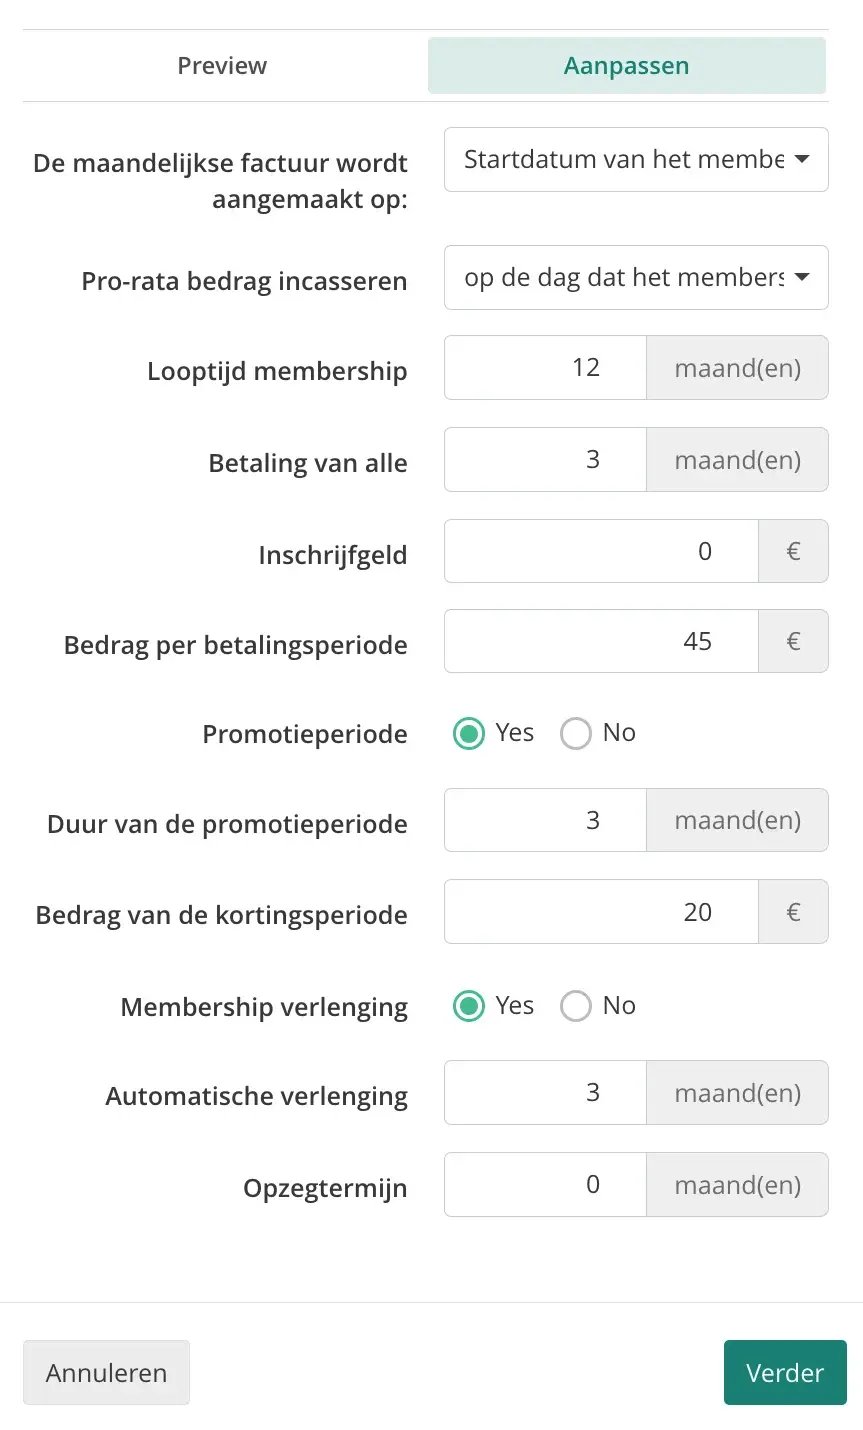The width and height of the screenshot is (863, 1430).
Task: Expand the Pro-rata bedrag incasseren dropdown
Action: 636,277
